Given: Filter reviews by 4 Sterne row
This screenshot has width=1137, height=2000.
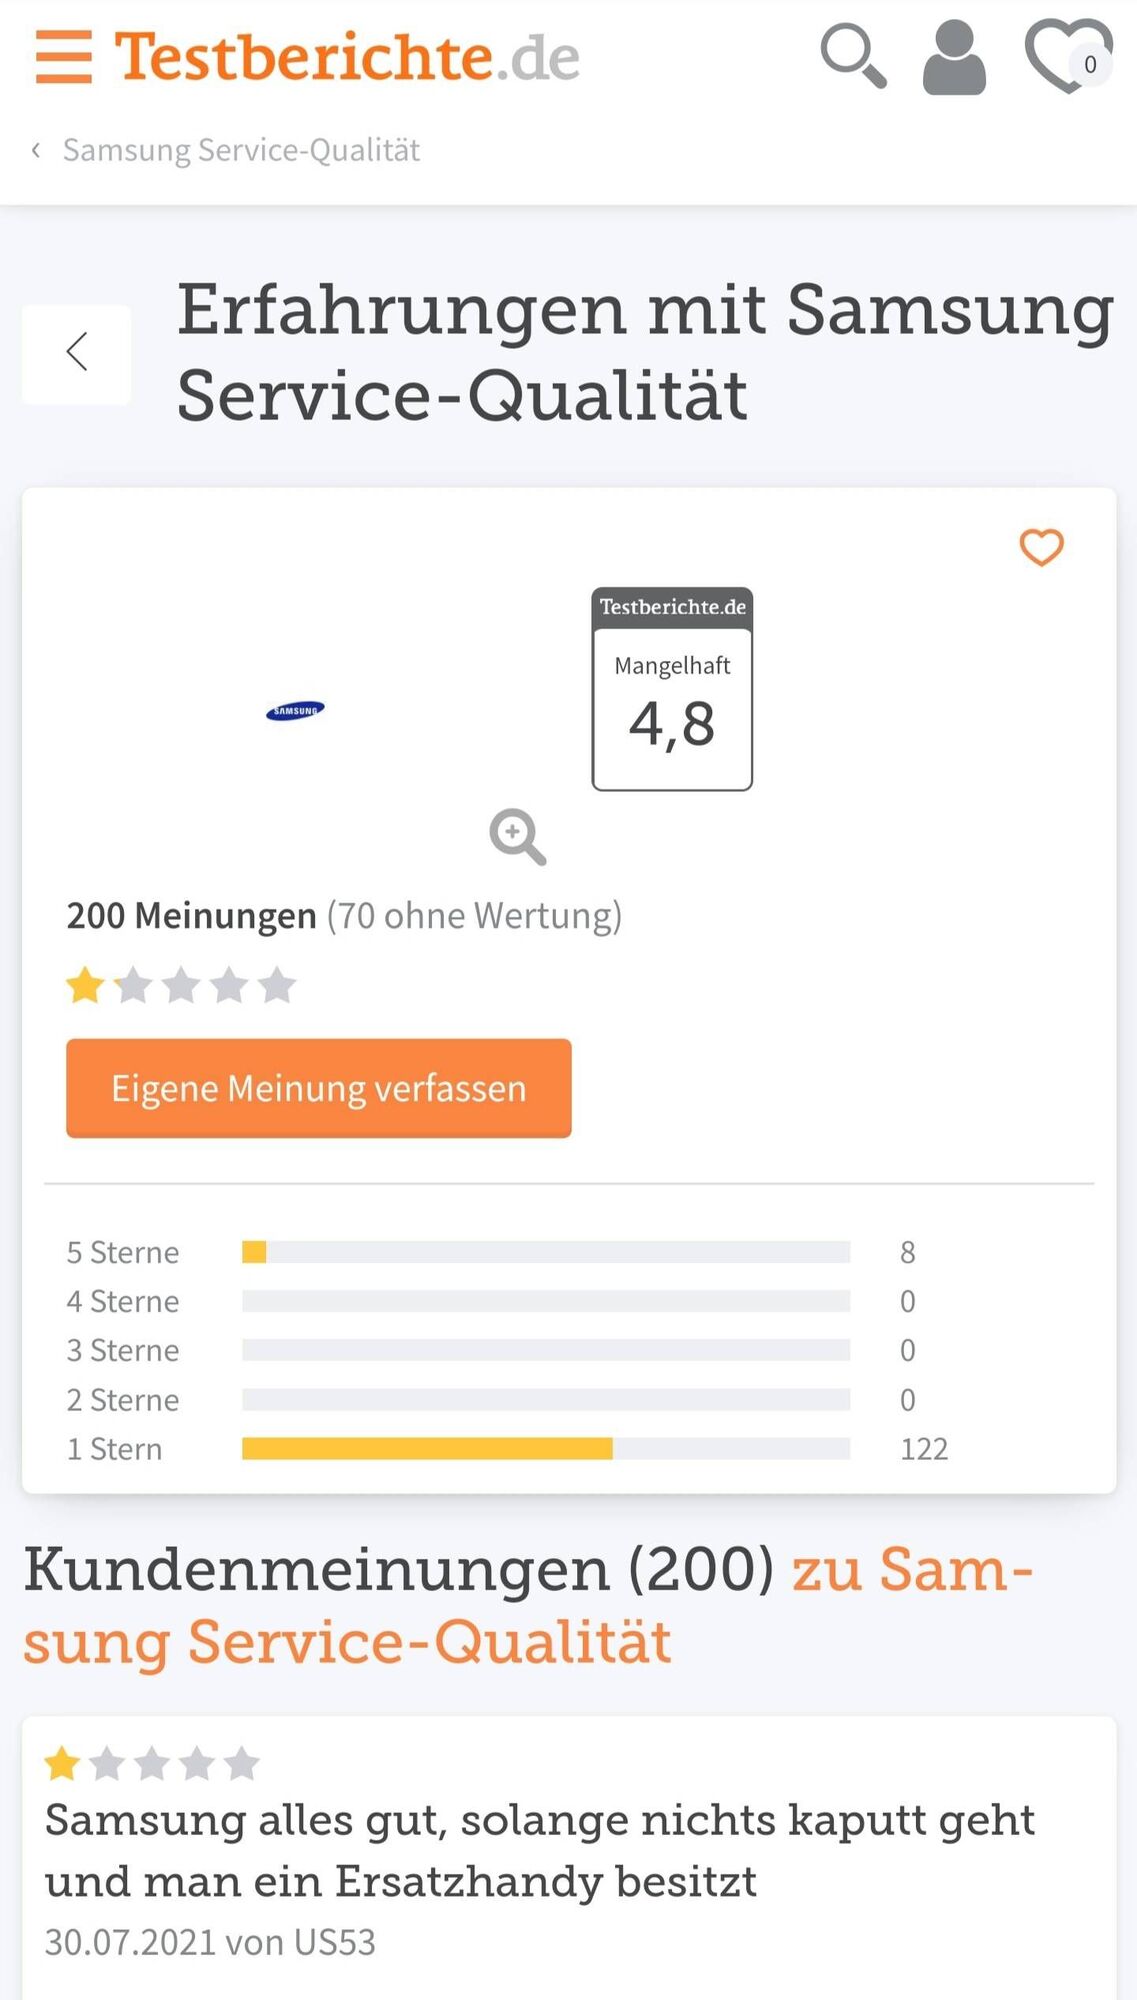Looking at the screenshot, I should click(507, 1301).
